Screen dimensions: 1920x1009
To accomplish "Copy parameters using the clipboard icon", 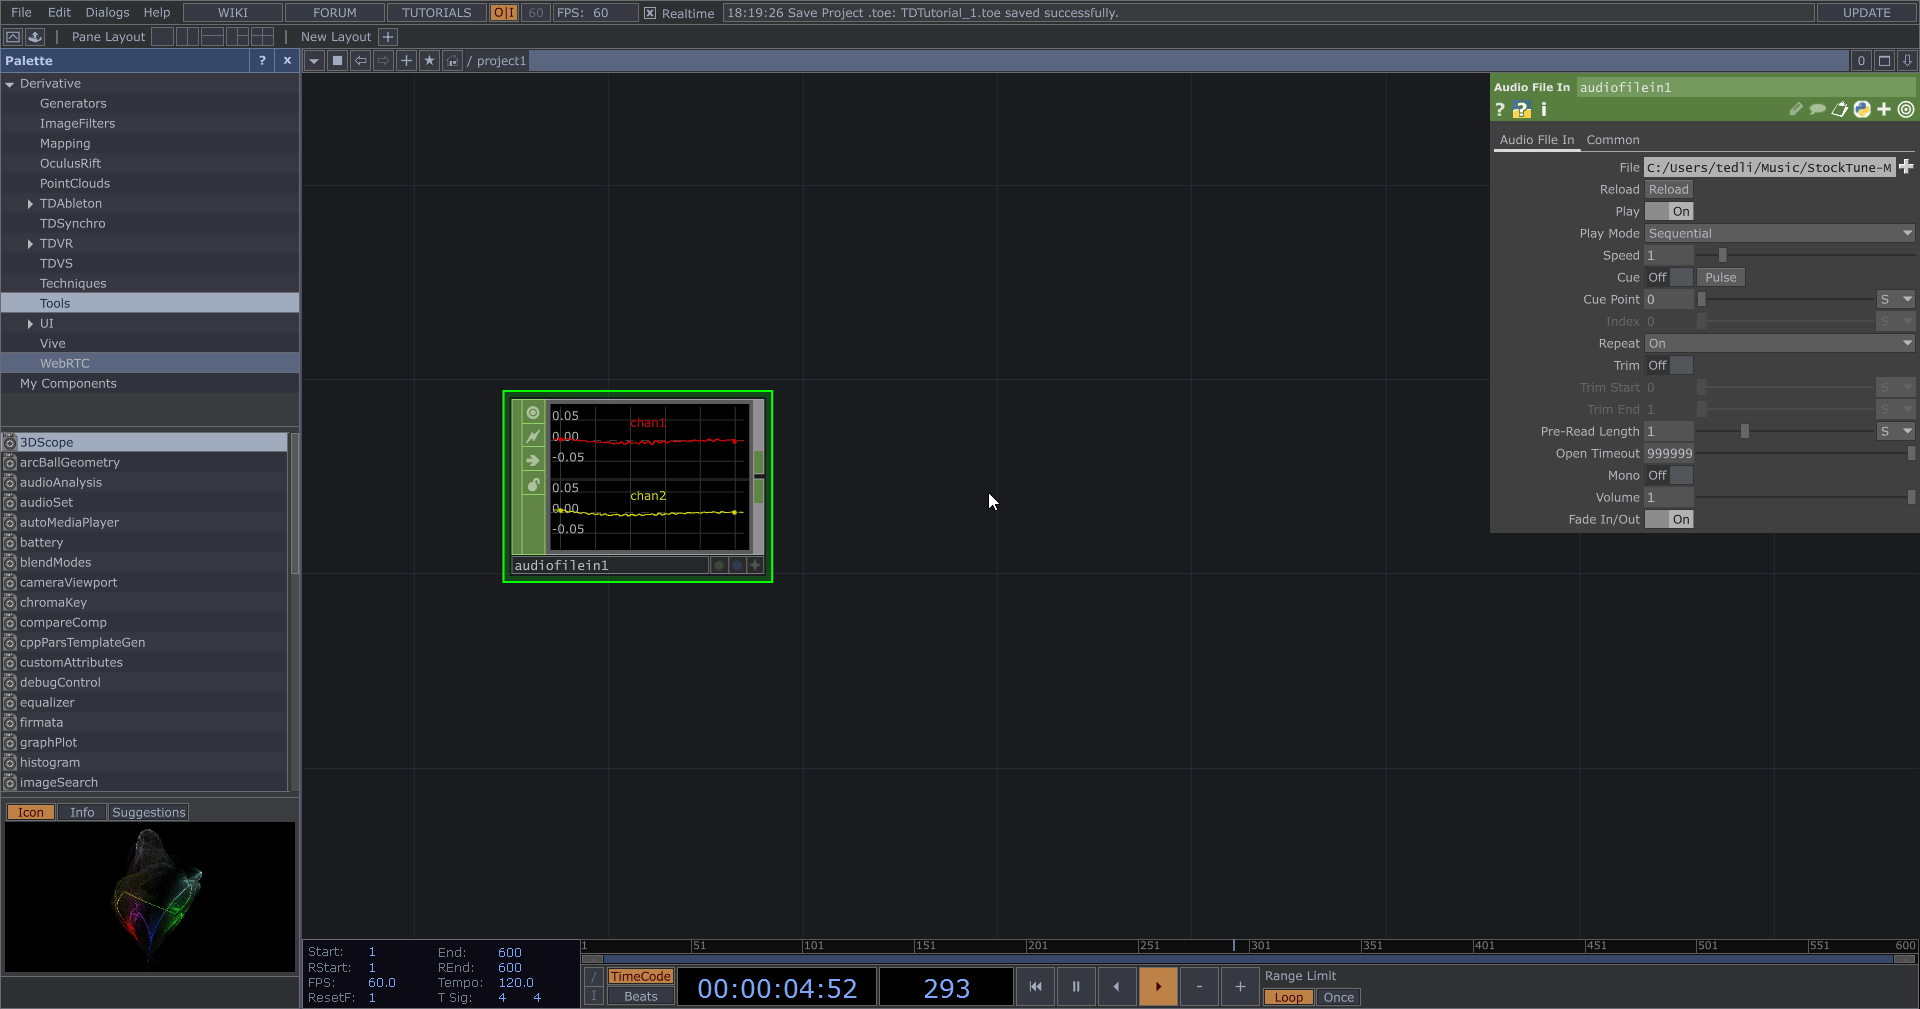I will point(1840,110).
